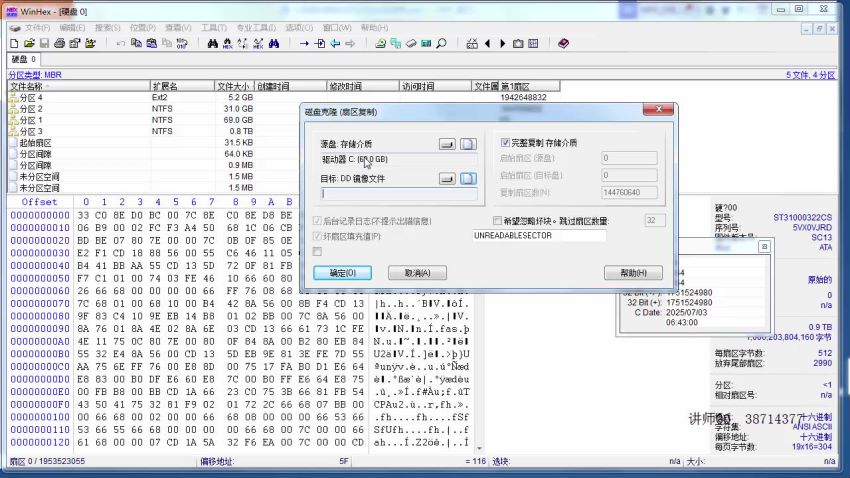Click the Open file folder icon
The width and height of the screenshot is (850, 478).
(x=29, y=43)
